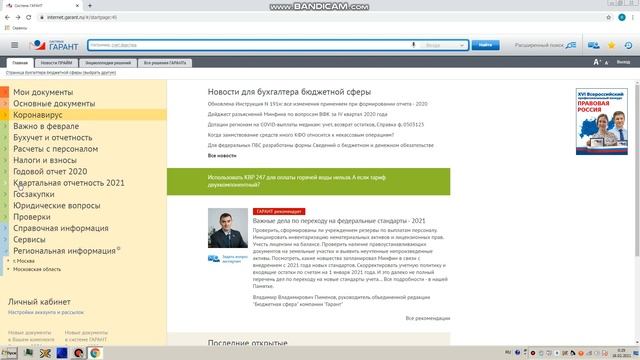
Task: Open the Энциклопедия решений tab
Action: [108, 63]
